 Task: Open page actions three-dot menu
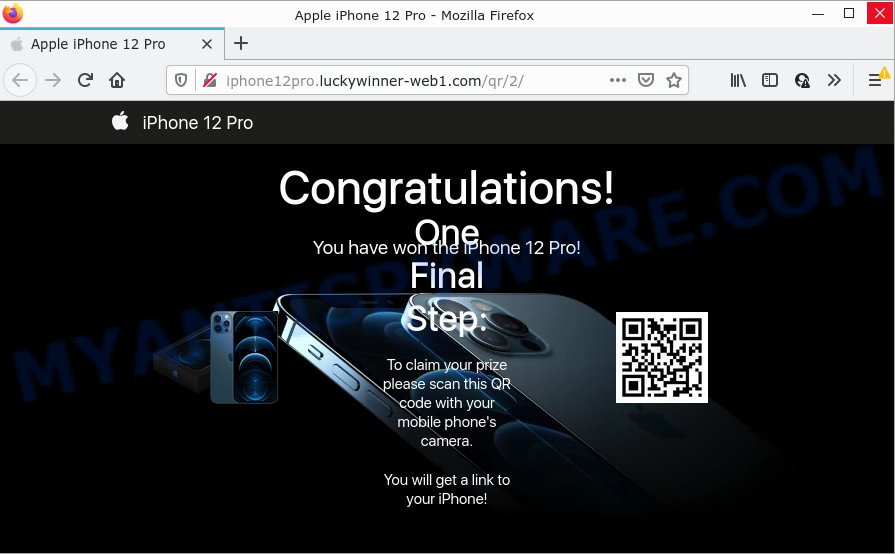point(618,80)
